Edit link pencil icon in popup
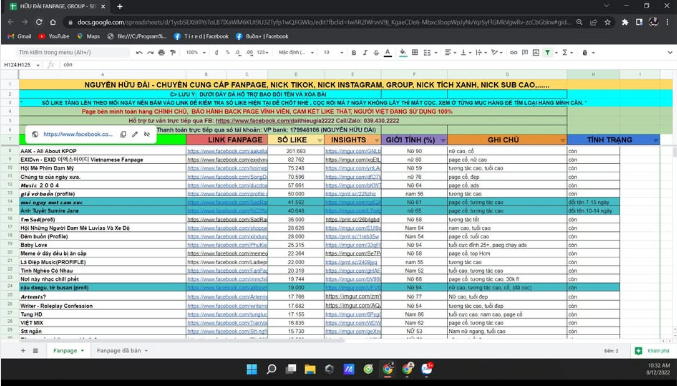 point(135,134)
